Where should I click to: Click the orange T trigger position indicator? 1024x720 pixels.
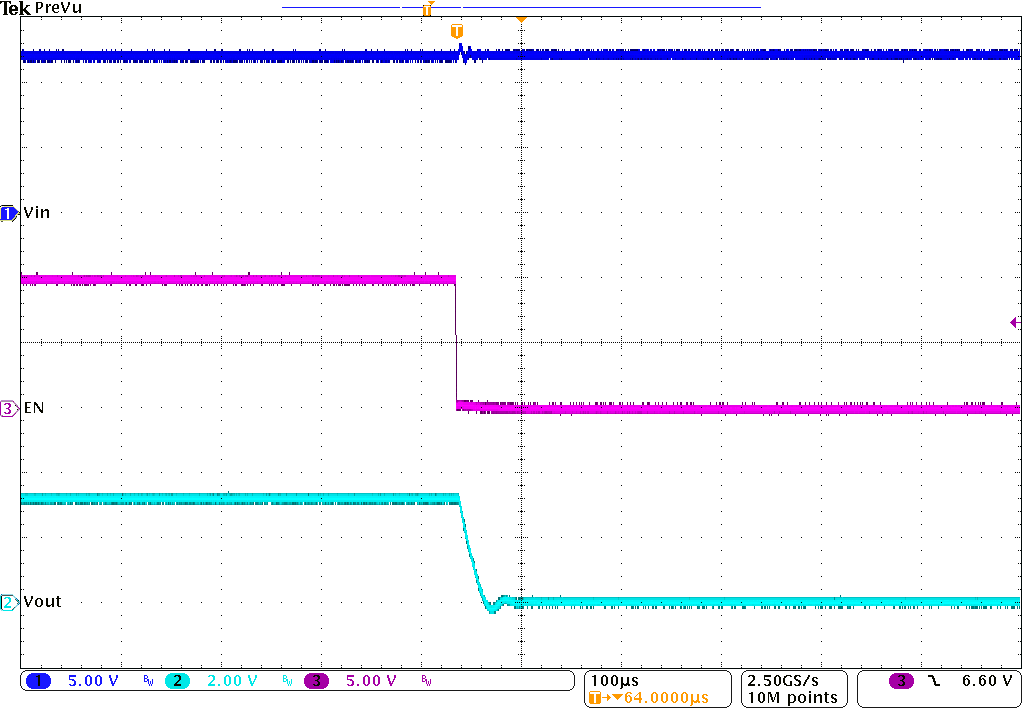457,31
